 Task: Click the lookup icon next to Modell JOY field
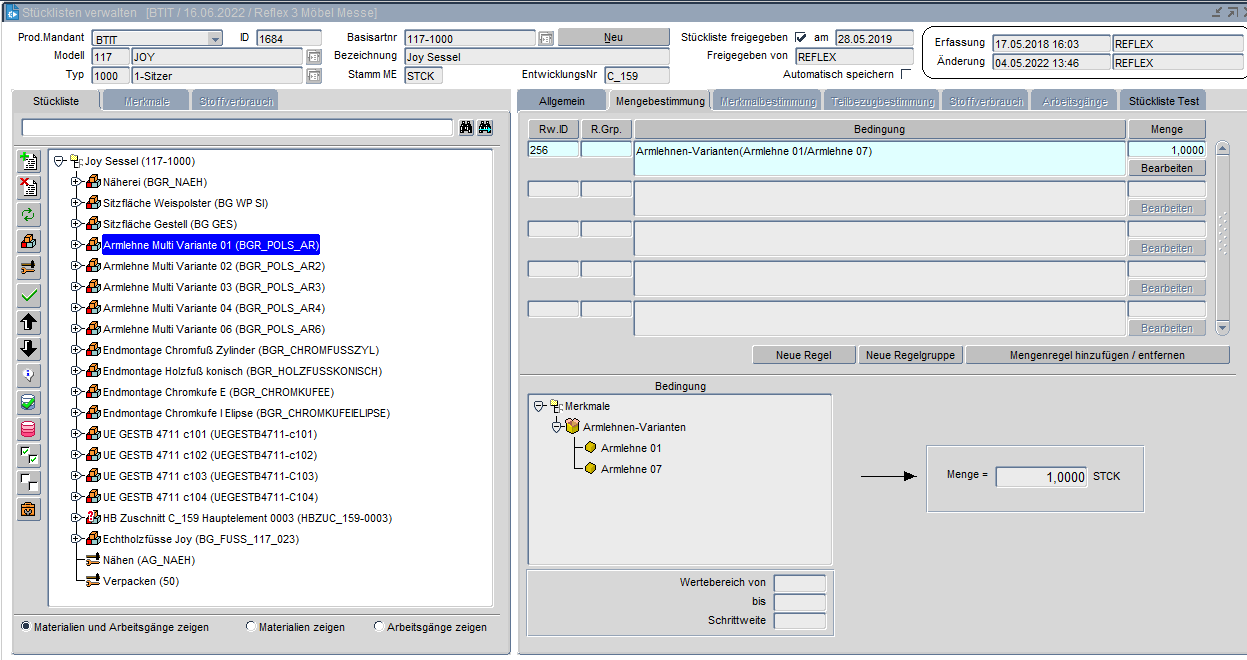coord(314,57)
